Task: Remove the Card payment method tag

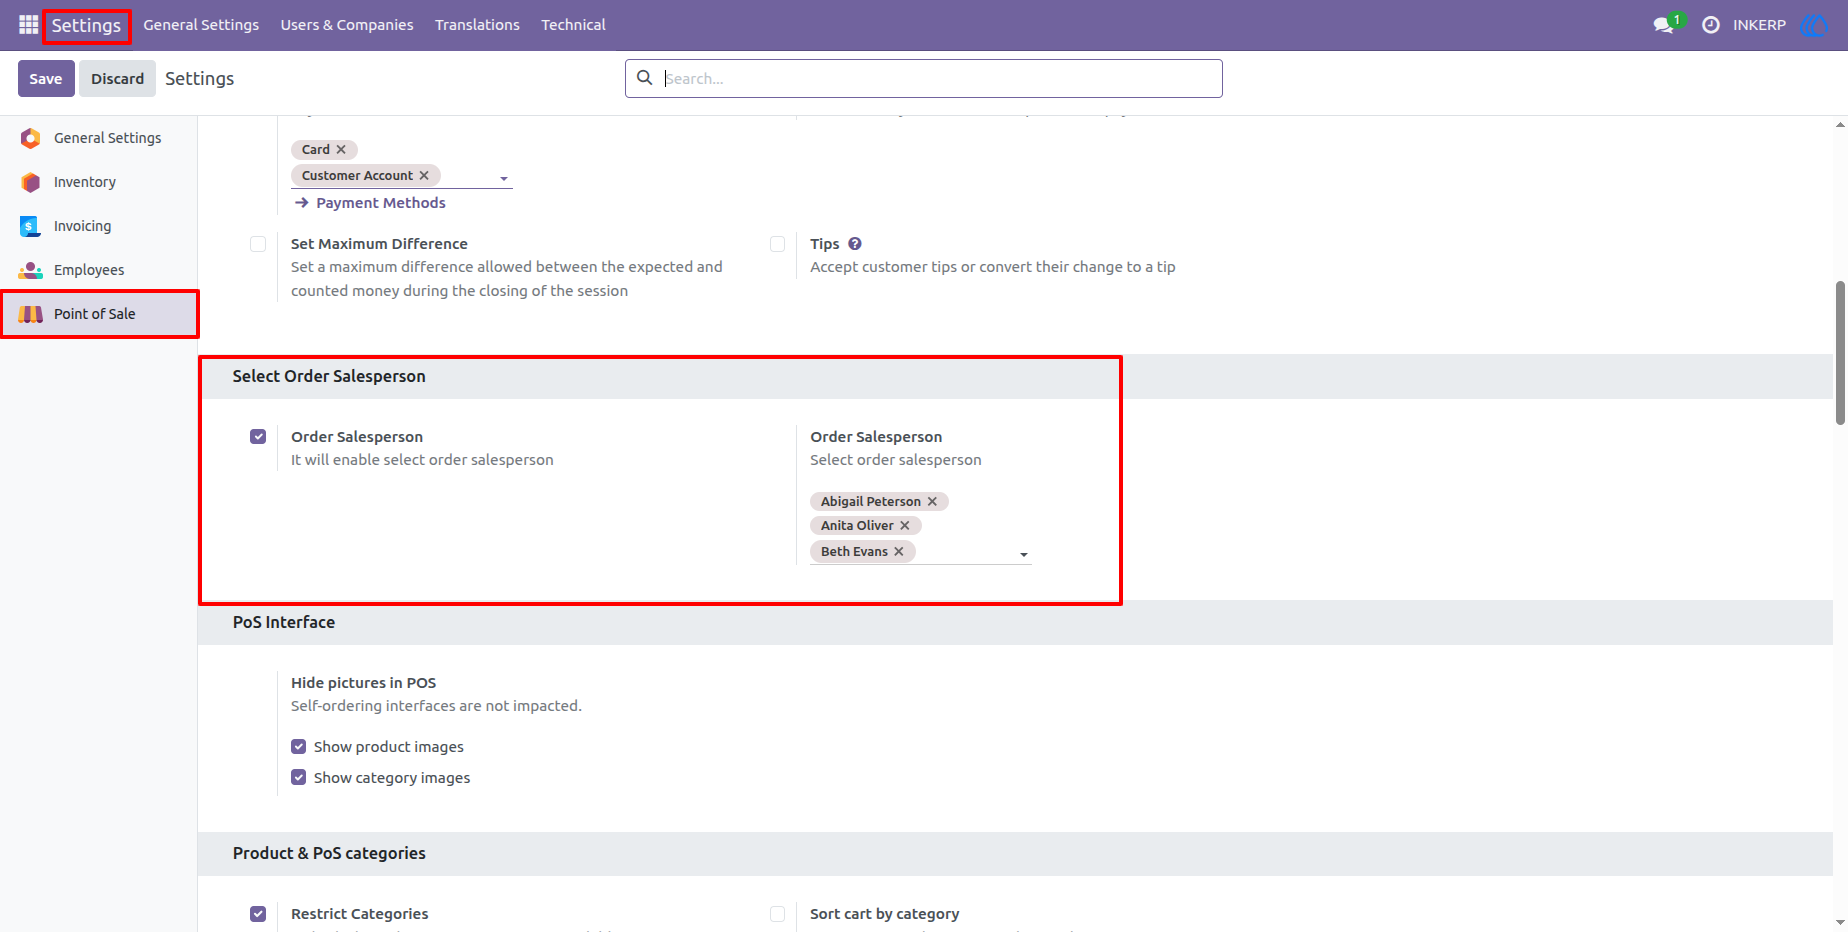Action: click(341, 149)
